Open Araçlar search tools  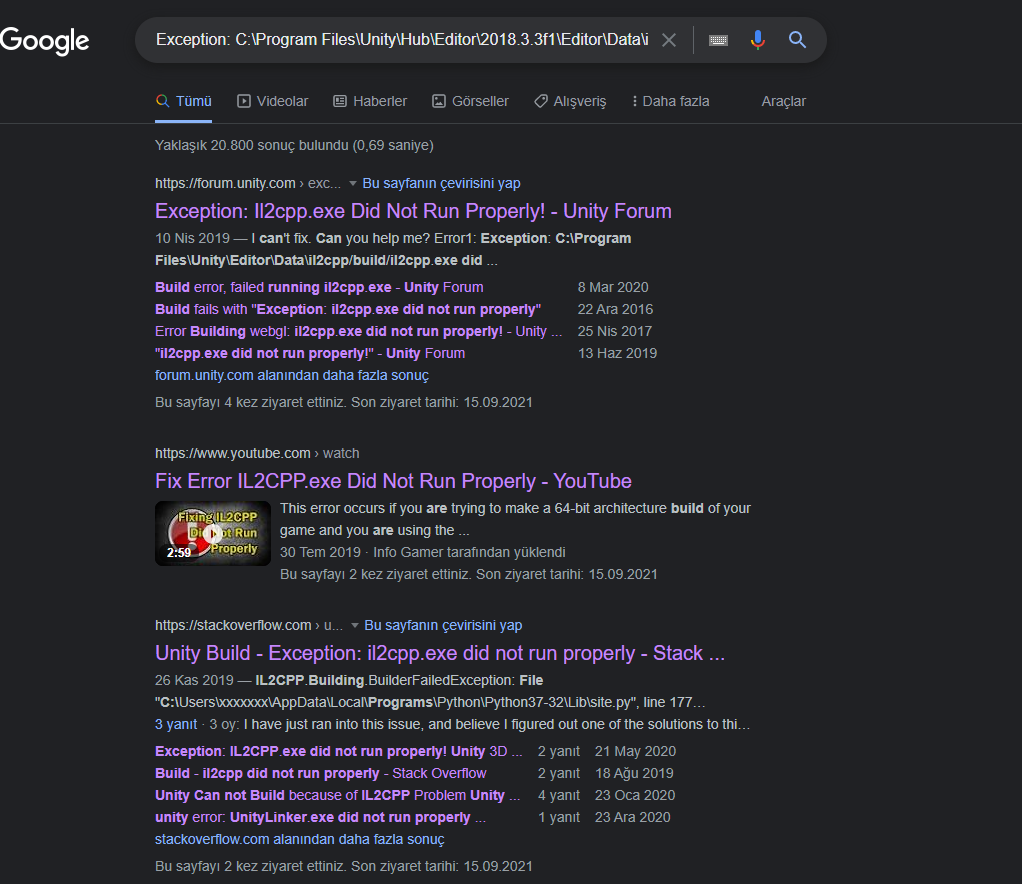783,101
